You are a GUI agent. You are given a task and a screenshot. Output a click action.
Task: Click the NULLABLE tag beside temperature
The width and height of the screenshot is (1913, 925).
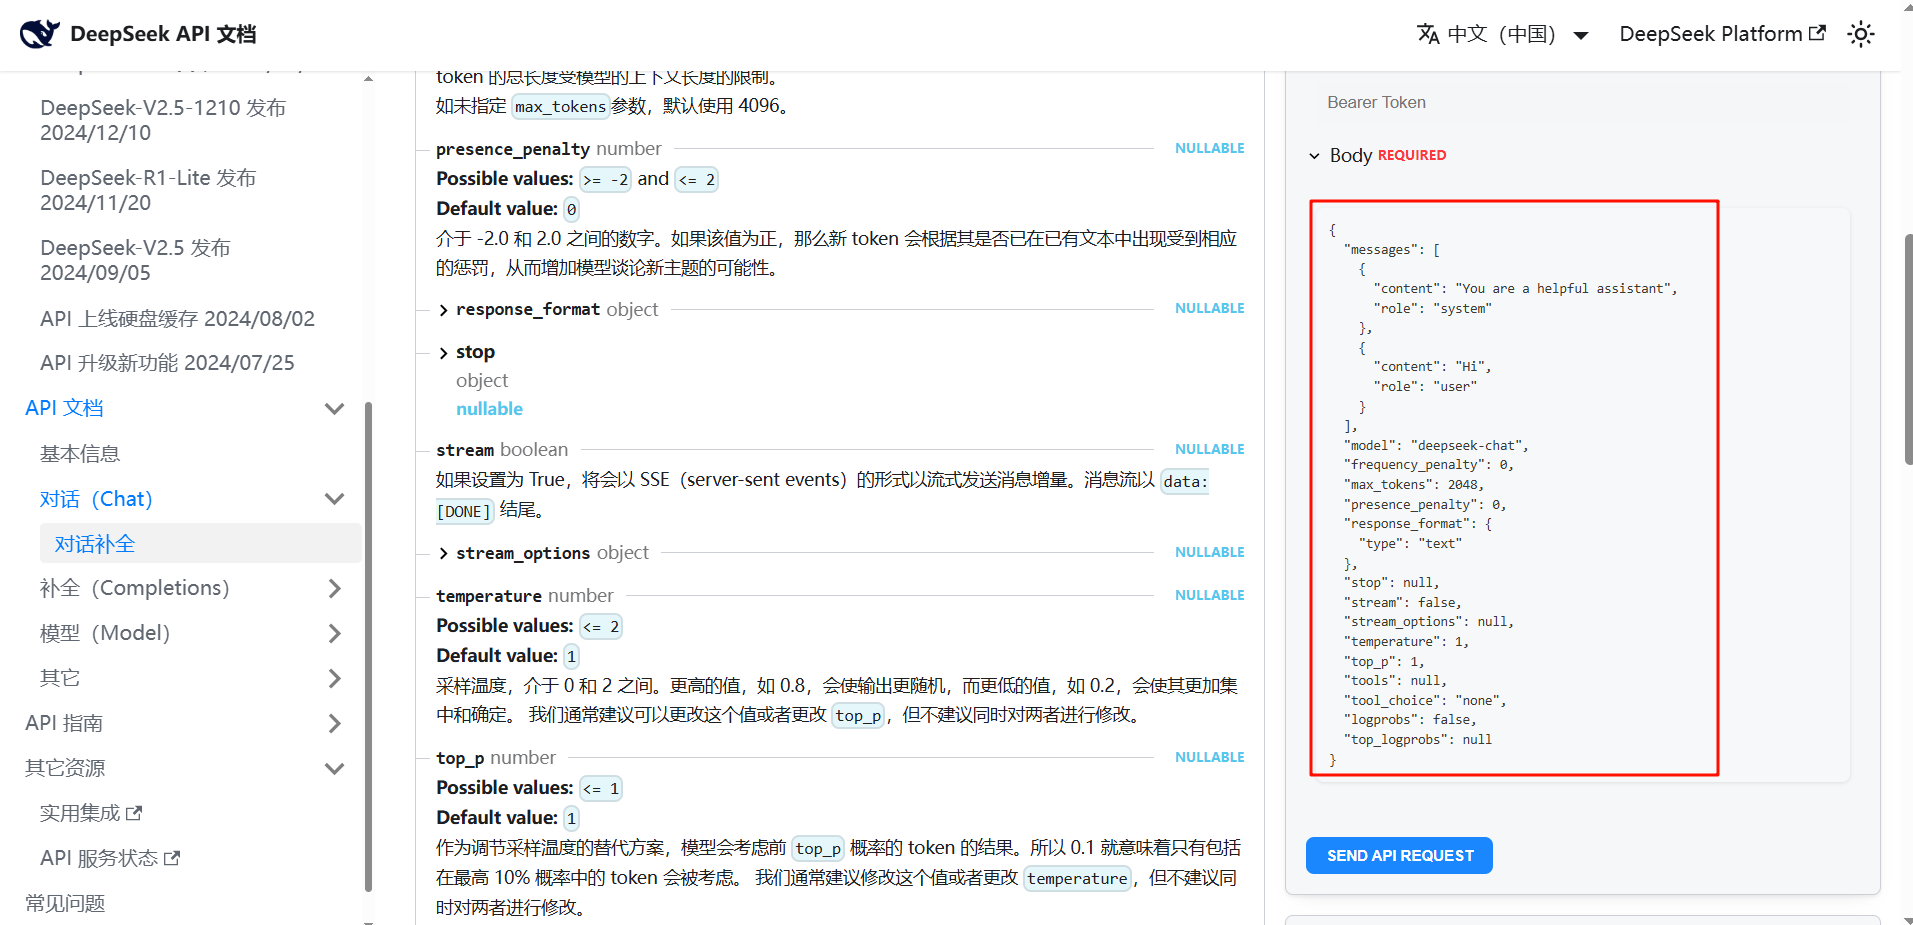[x=1210, y=595]
